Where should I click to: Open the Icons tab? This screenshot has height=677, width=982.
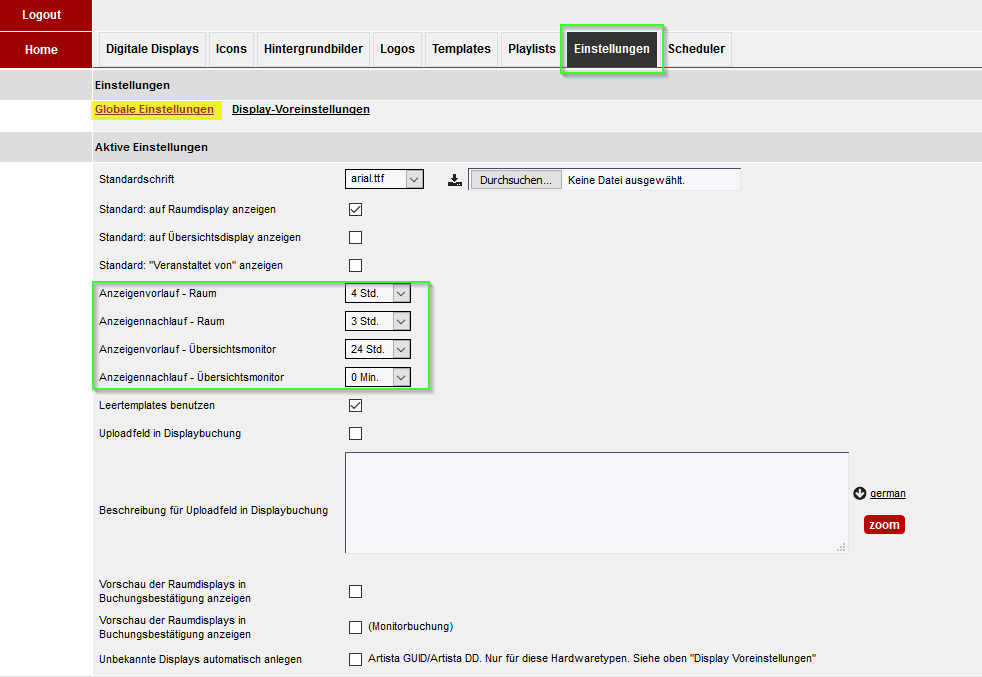pos(231,49)
